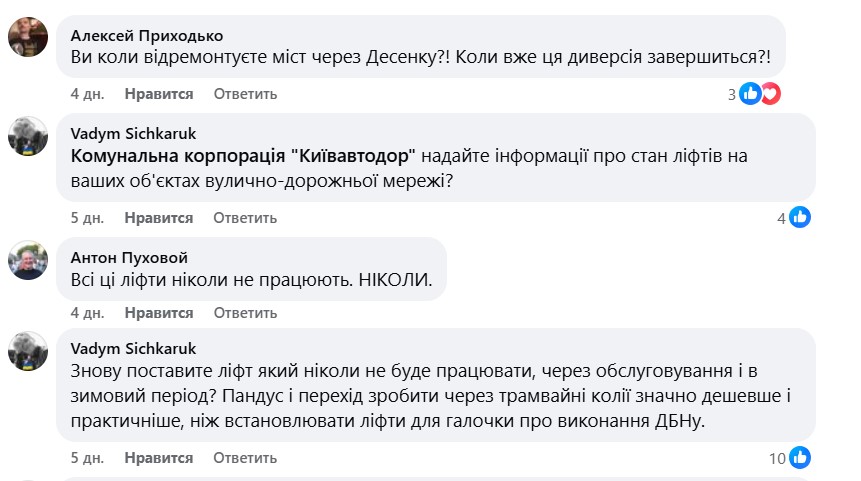The height and width of the screenshot is (481, 861).
Task: Click Ответить under the Київавтодор comment
Action: (245, 217)
